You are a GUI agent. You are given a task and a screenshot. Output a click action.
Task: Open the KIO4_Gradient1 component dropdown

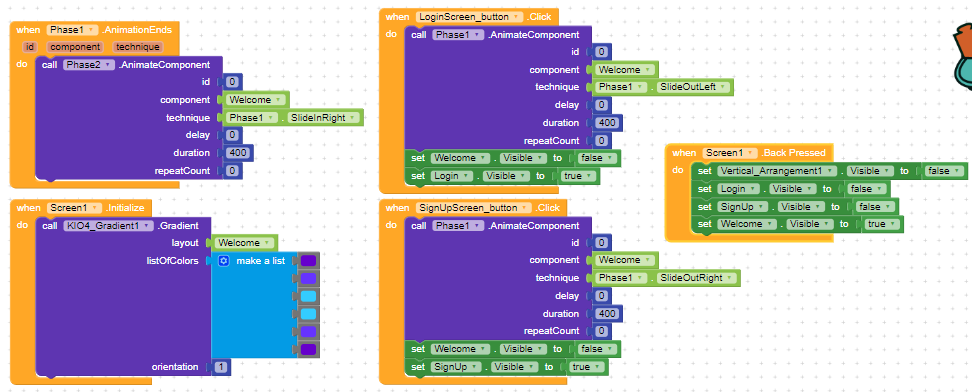point(108,226)
